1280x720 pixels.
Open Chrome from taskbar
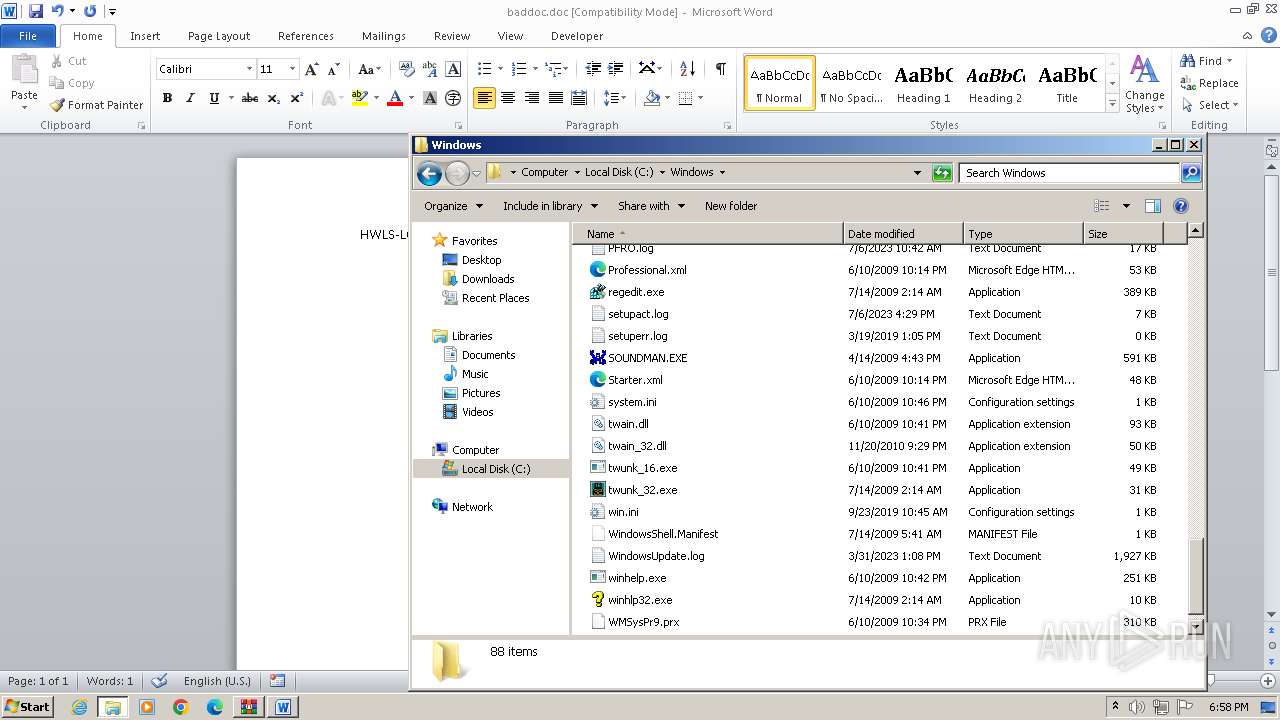[x=181, y=707]
